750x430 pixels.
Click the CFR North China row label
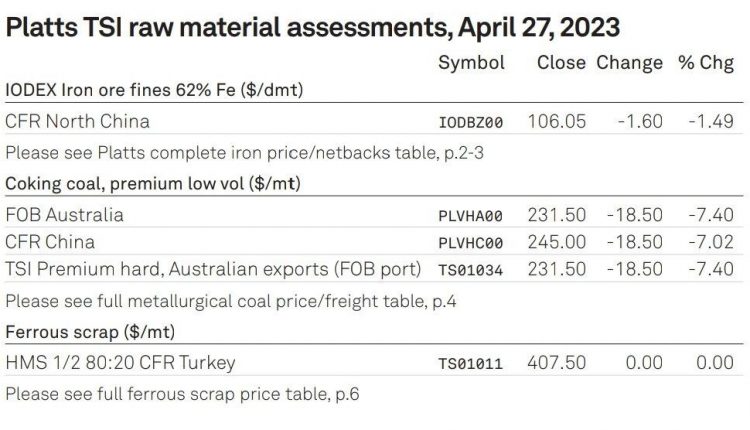pos(77,121)
